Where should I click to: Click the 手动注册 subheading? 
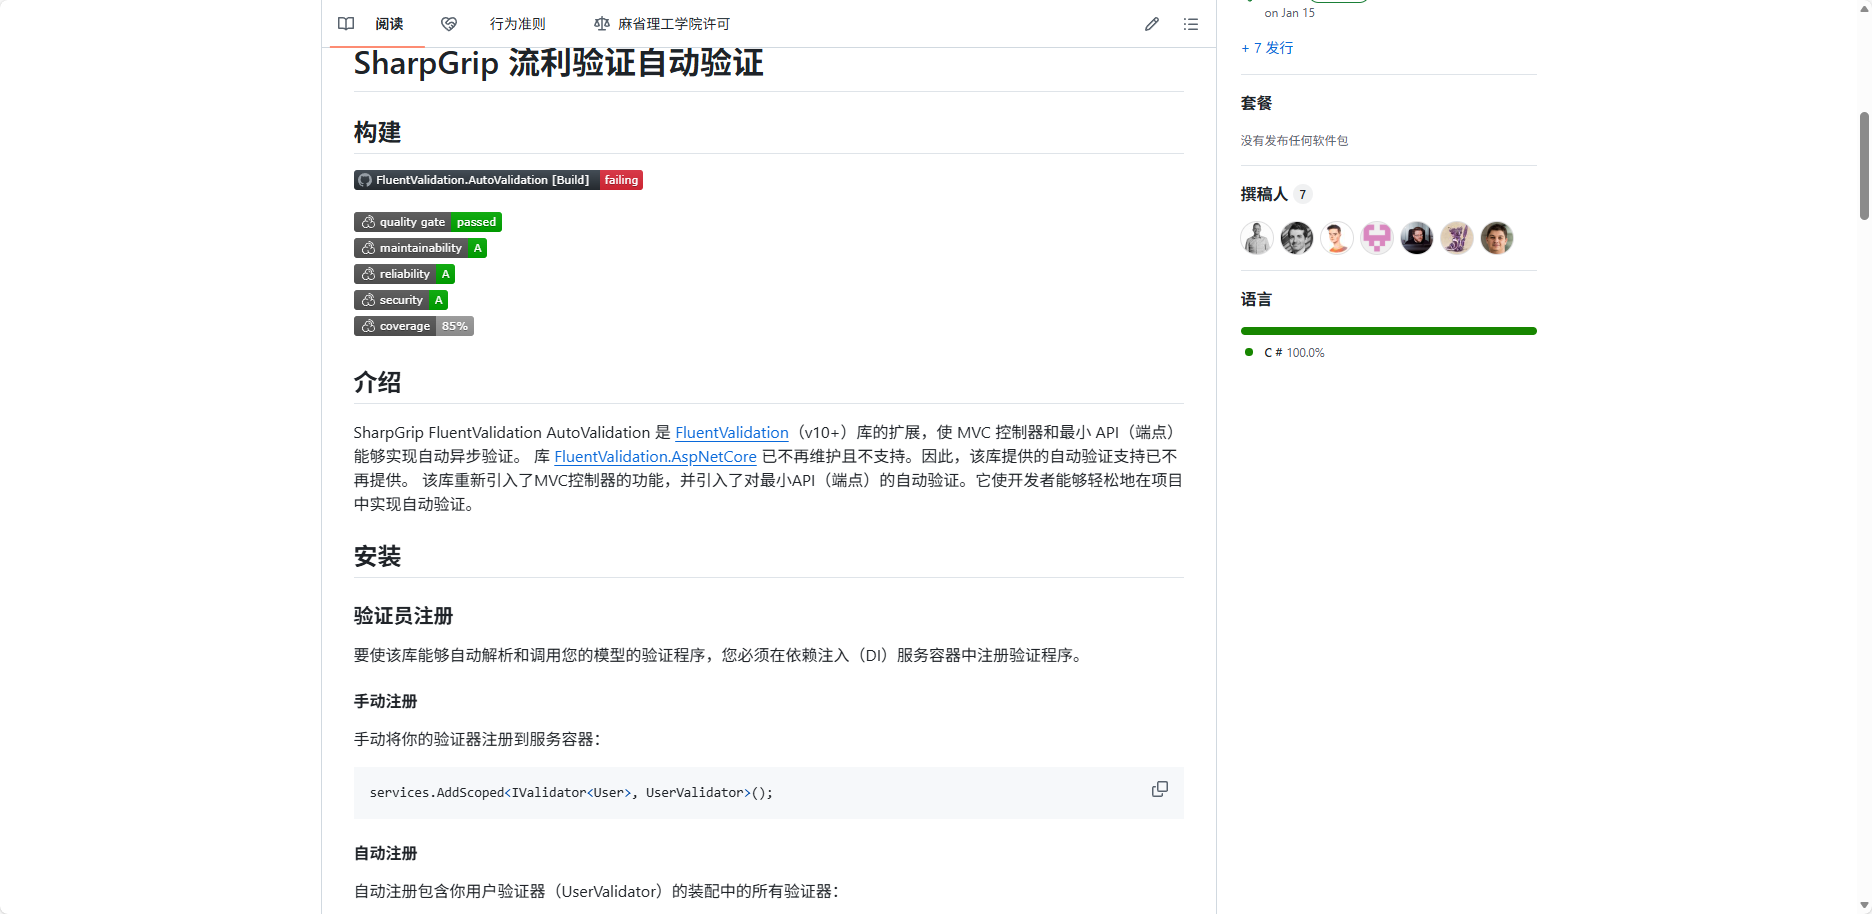(386, 701)
